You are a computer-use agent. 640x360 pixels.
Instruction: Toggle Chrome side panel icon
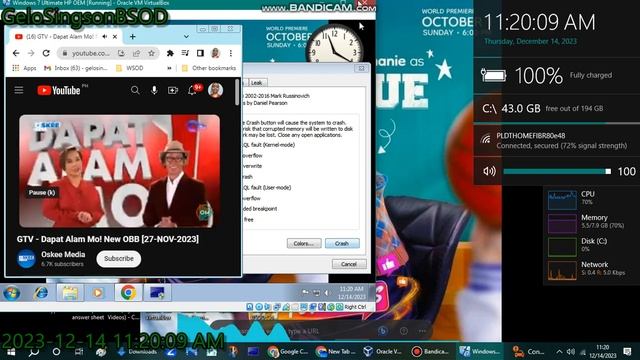click(200, 53)
